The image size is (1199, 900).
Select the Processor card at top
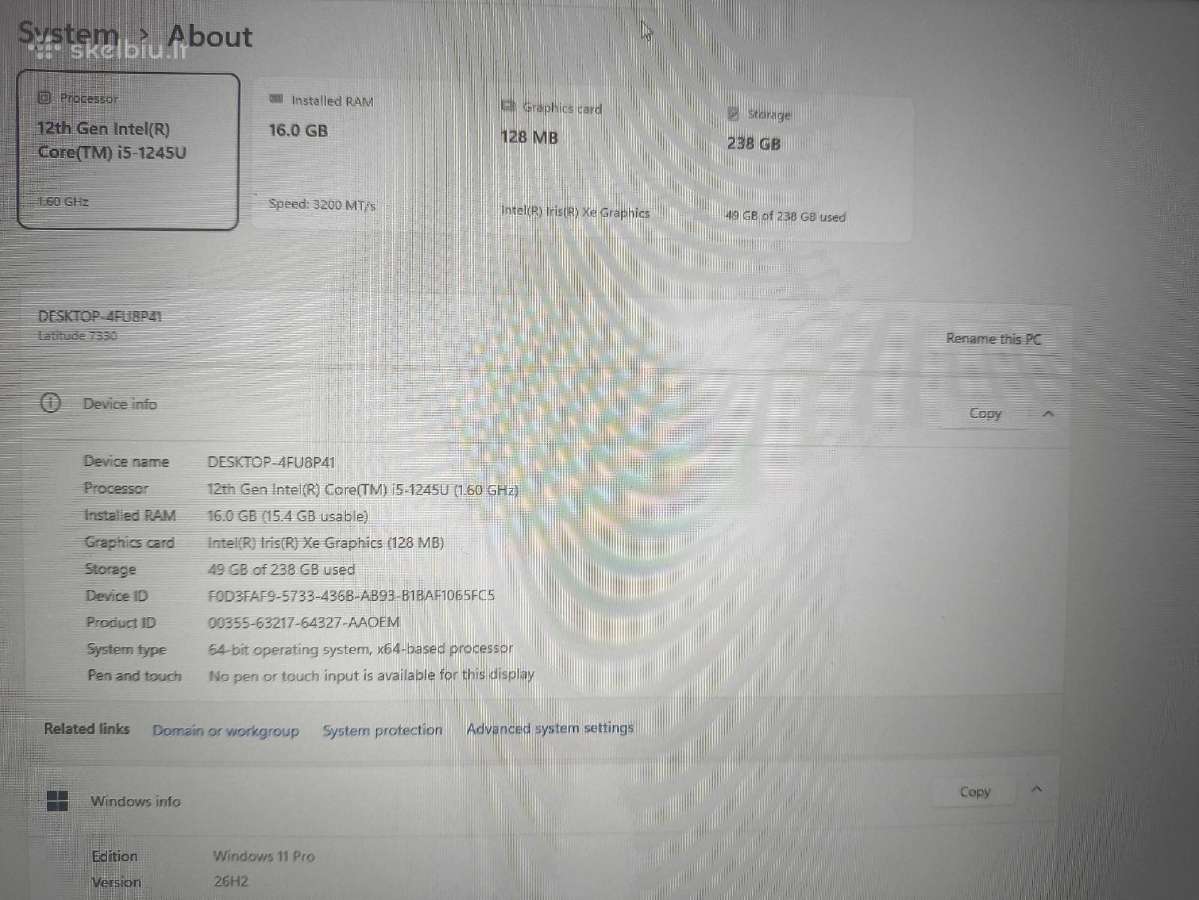click(x=128, y=151)
